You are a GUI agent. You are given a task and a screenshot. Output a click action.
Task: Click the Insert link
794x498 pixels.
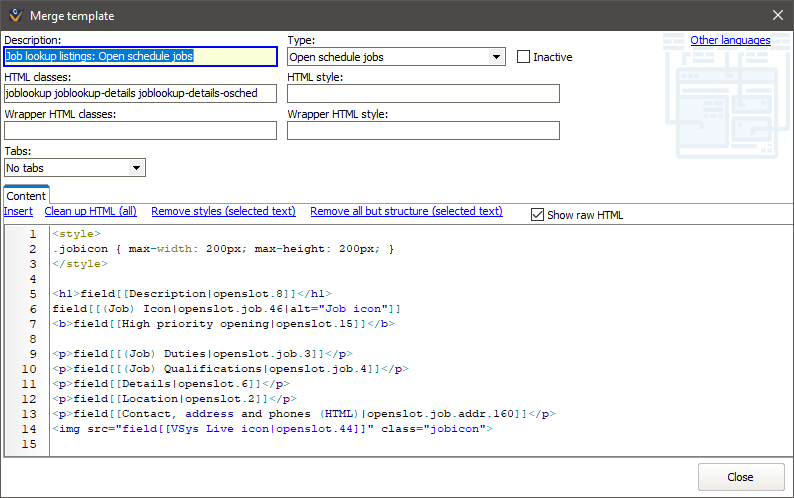18,211
